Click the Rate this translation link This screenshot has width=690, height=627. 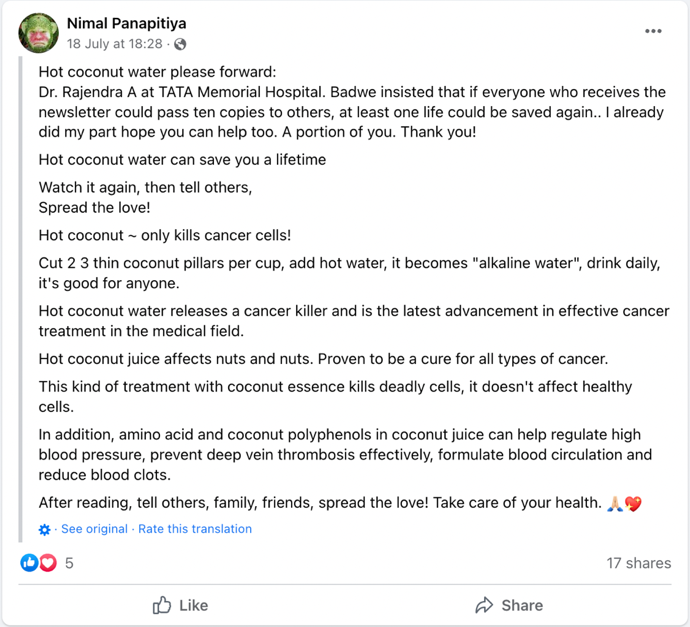(195, 529)
